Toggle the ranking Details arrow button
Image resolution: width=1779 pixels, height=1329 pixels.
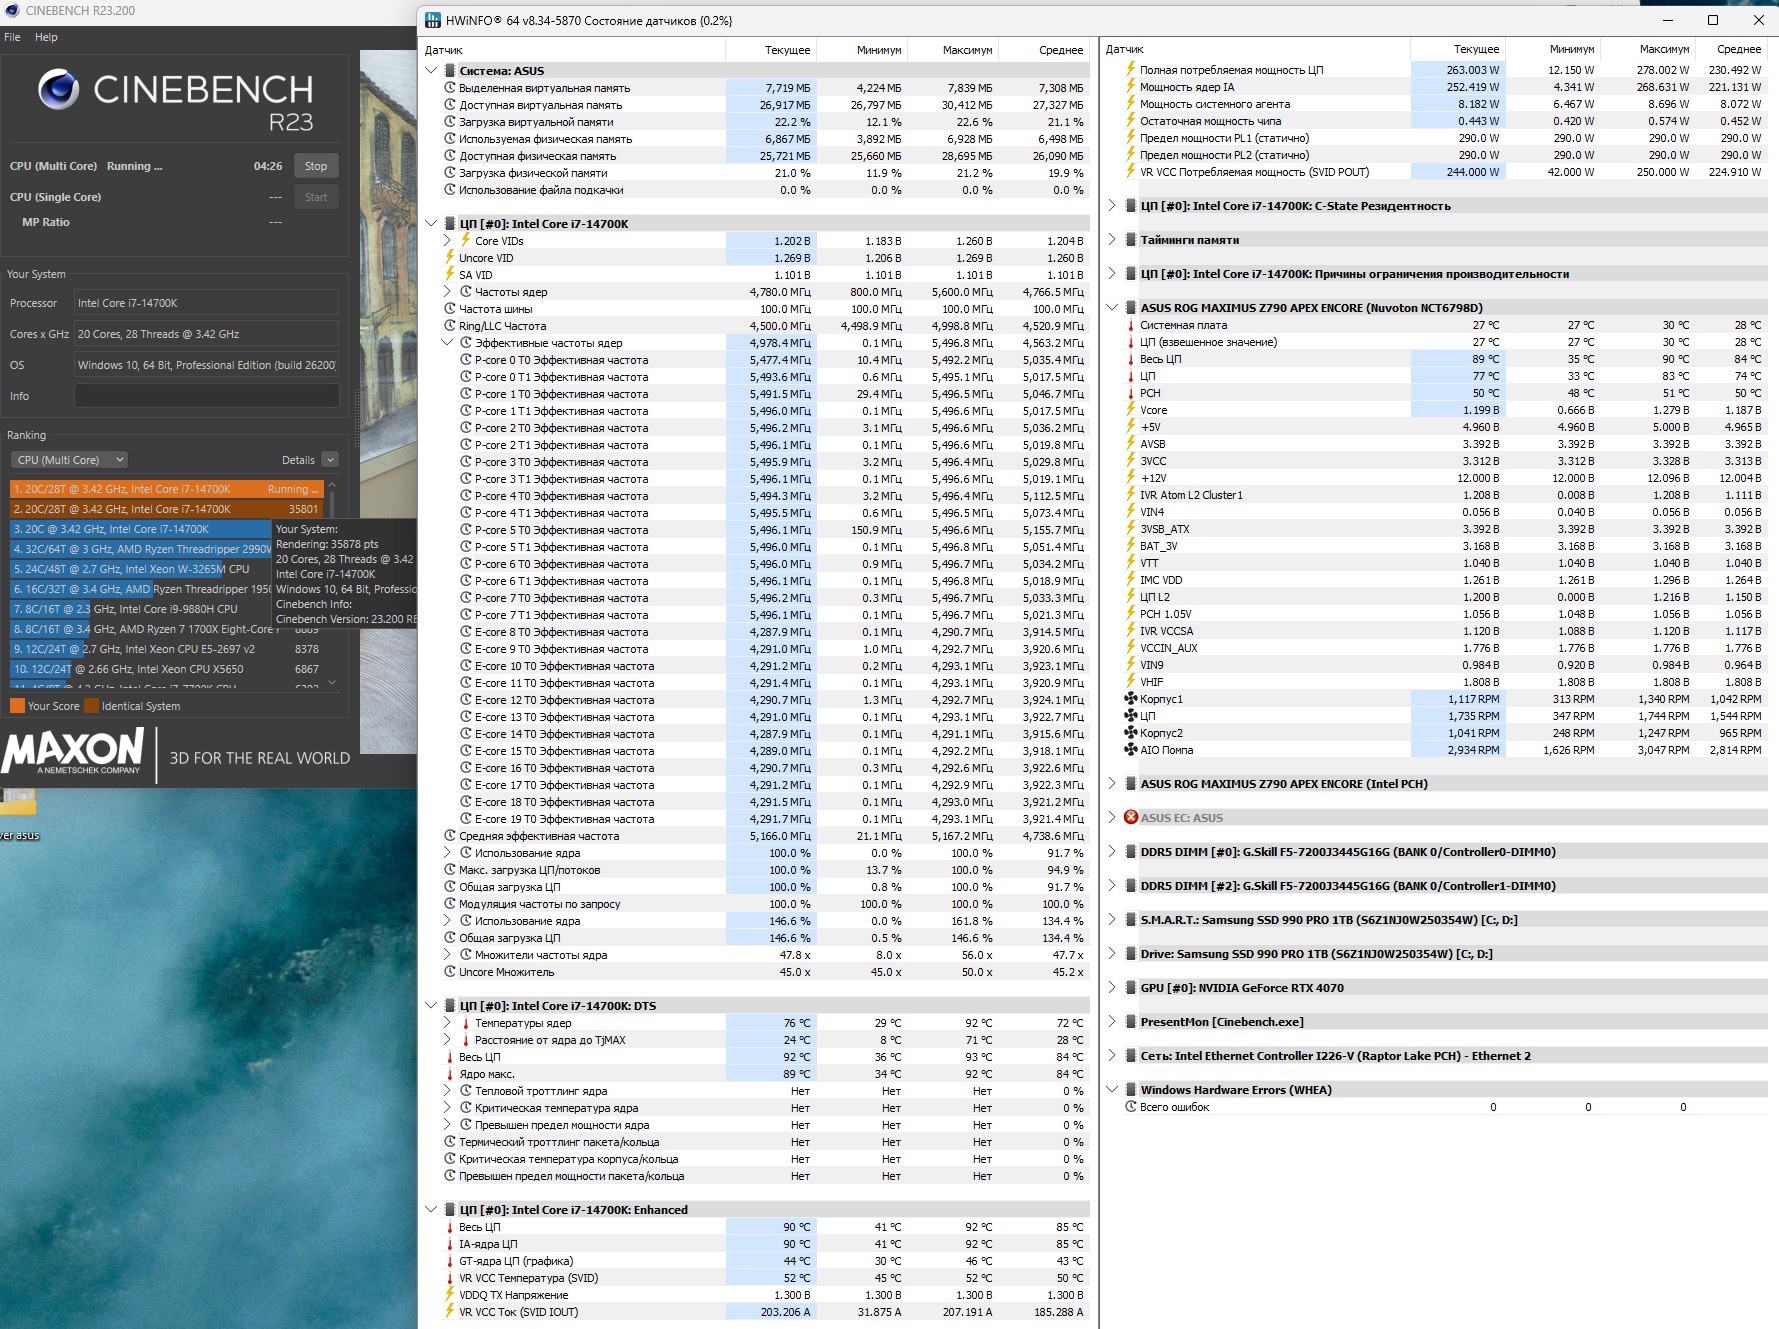click(x=330, y=460)
